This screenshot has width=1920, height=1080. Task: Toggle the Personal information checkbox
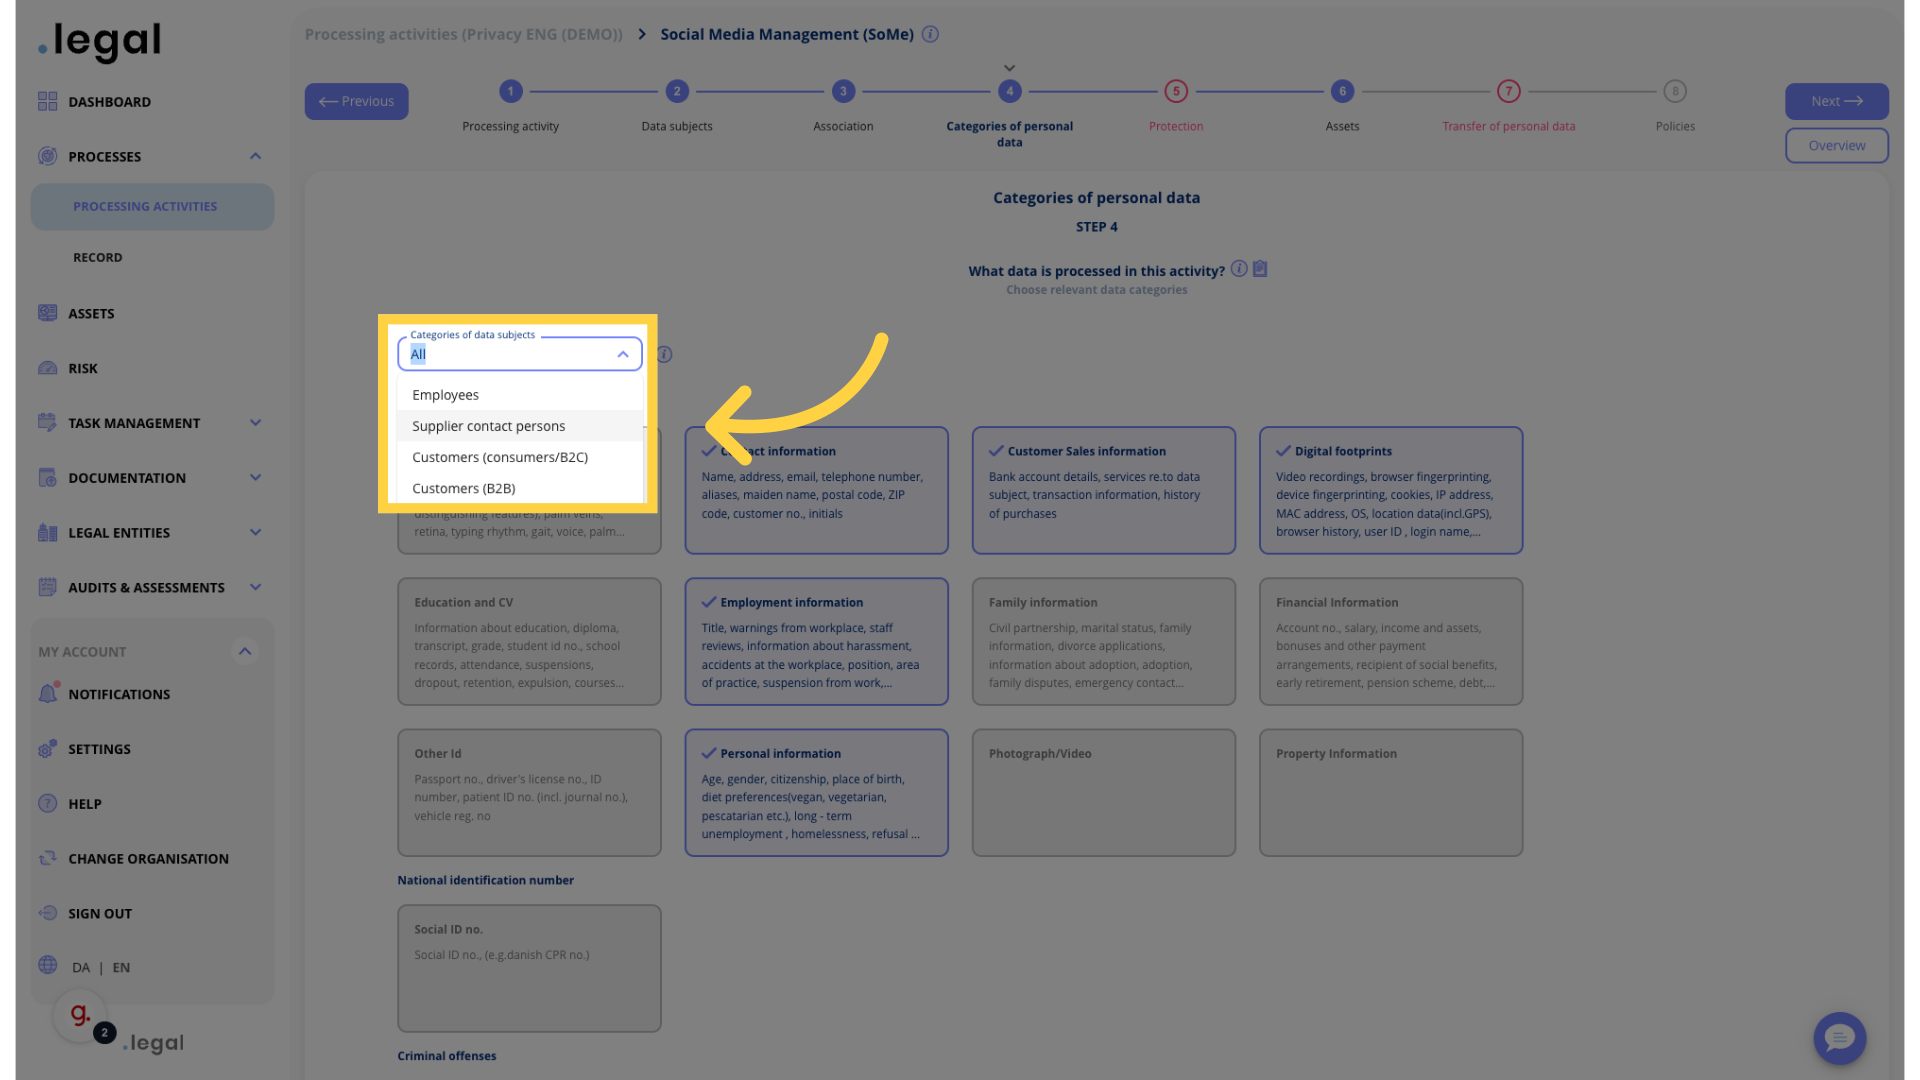point(709,753)
